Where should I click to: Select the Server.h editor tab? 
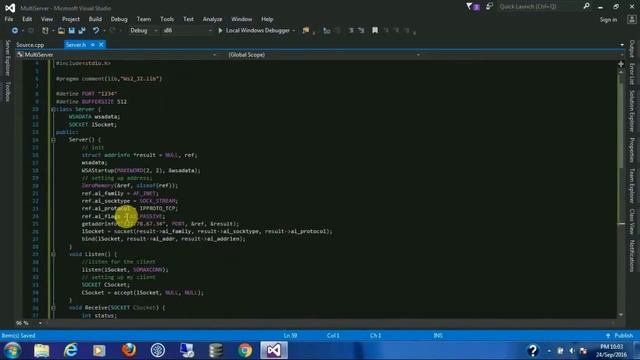(76, 45)
